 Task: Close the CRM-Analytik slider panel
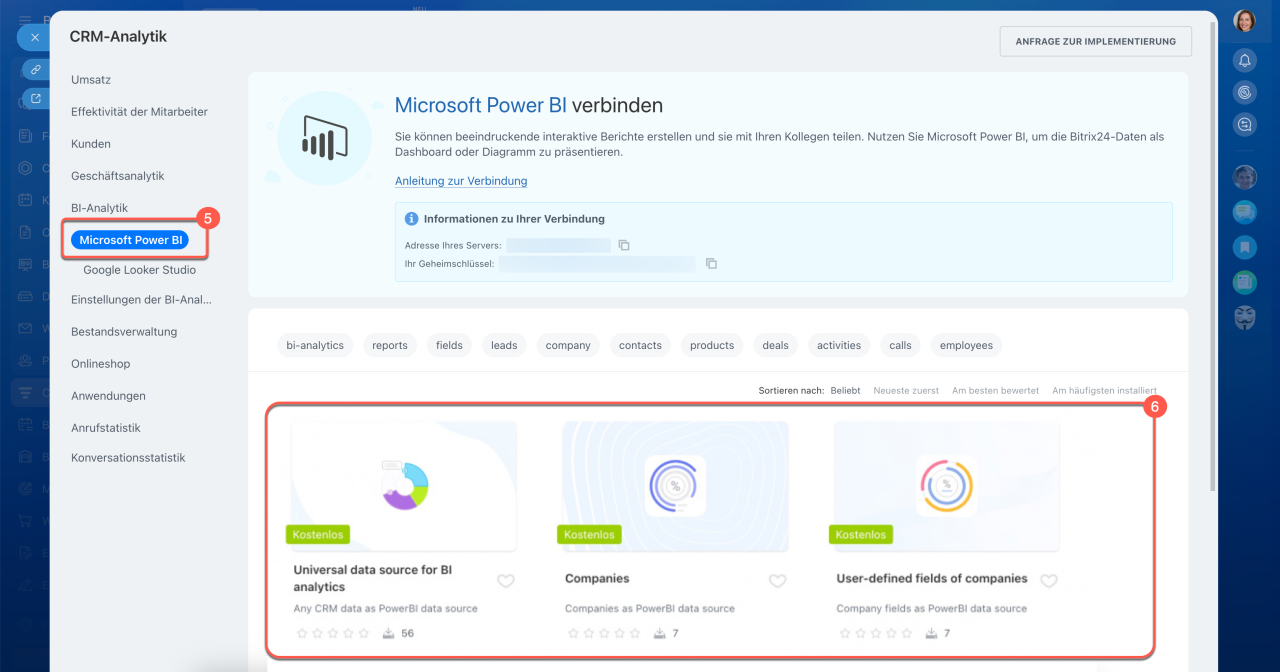pos(34,37)
